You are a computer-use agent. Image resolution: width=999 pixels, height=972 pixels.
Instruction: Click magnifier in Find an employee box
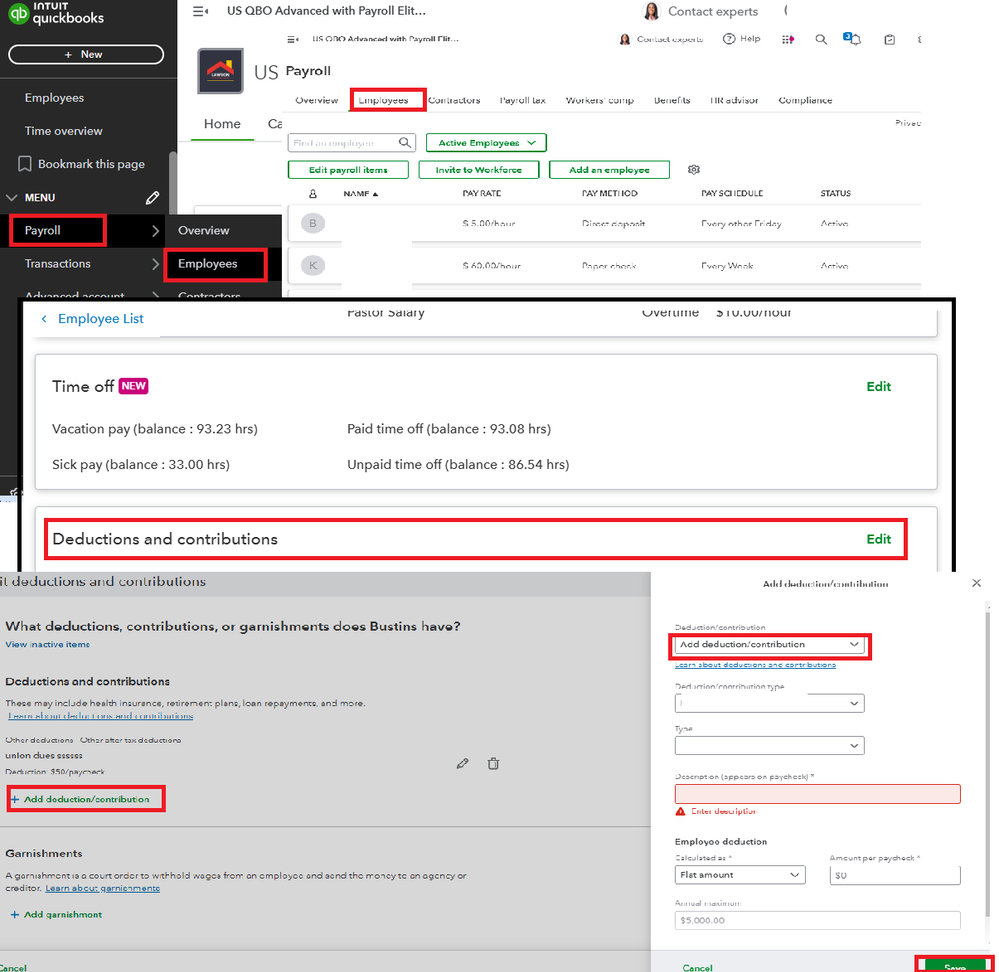coord(405,143)
